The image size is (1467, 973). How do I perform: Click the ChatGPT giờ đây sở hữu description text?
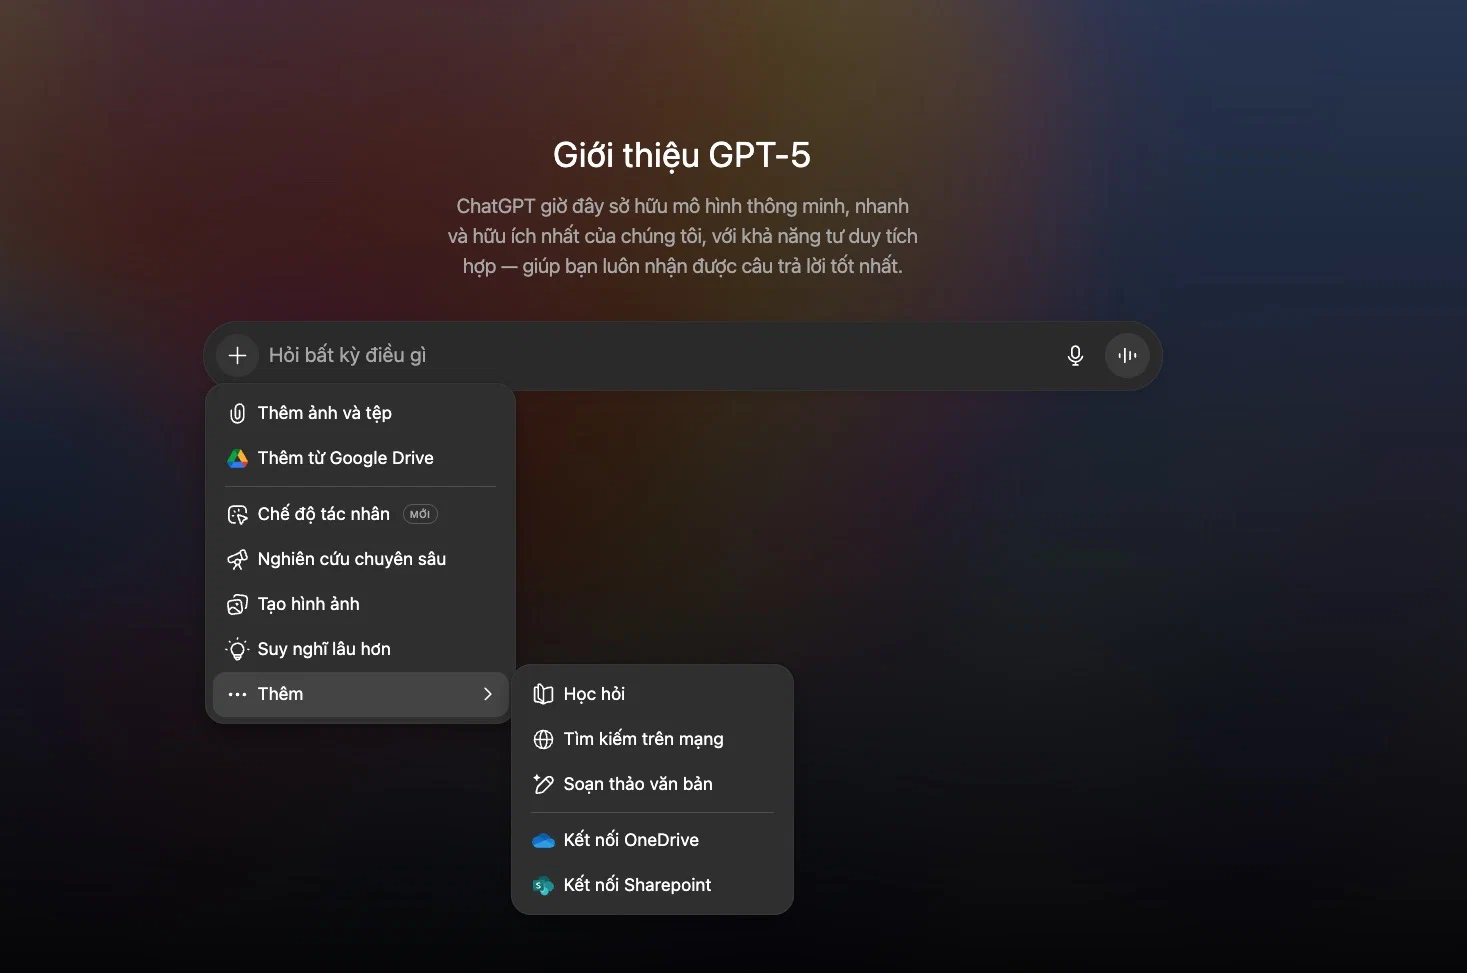[x=682, y=236]
